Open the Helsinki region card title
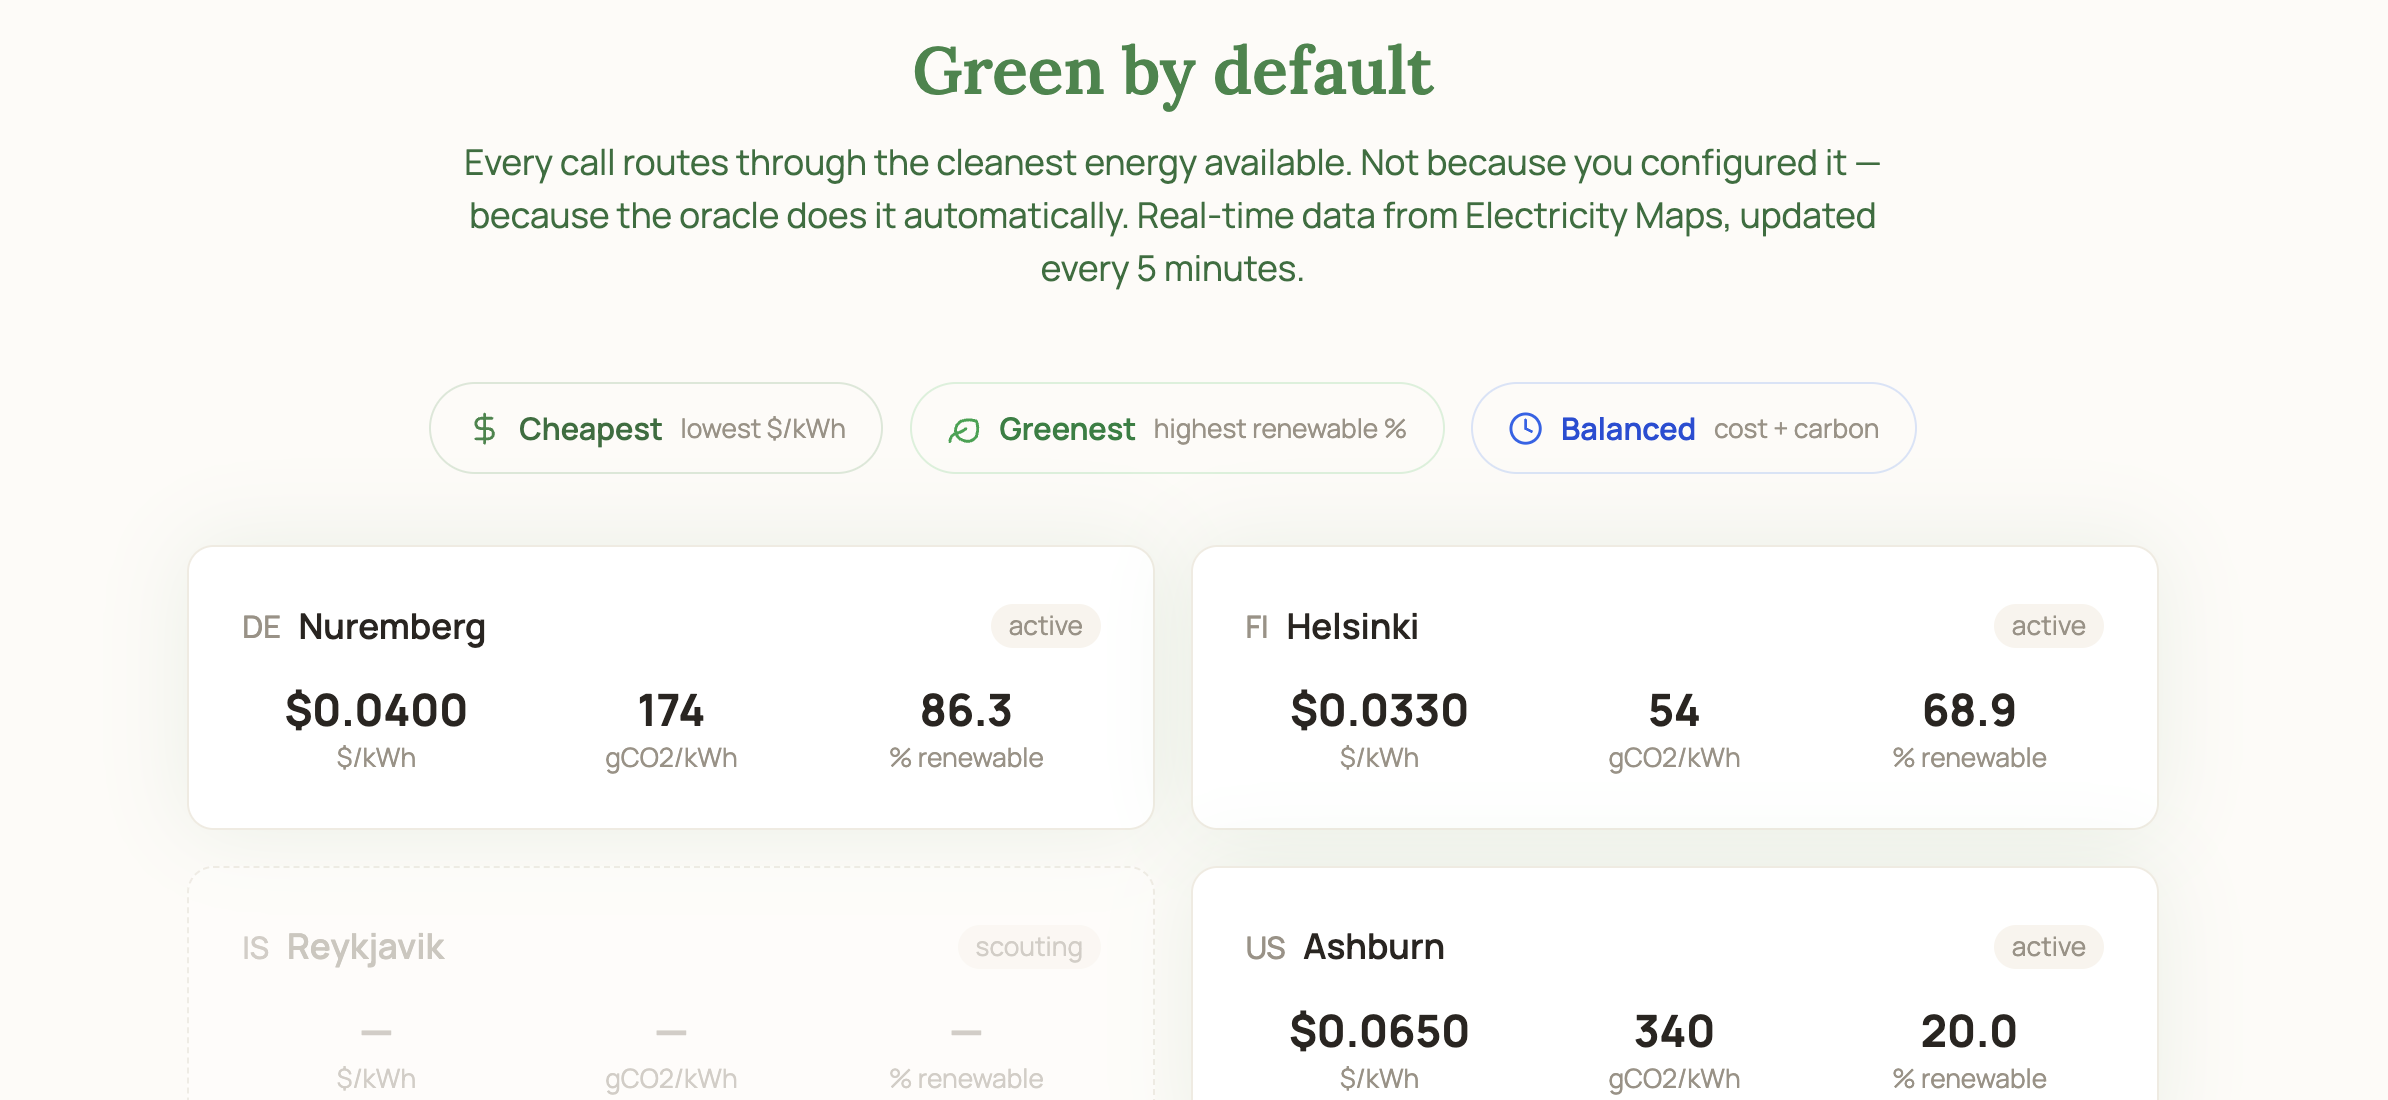 click(x=1351, y=627)
